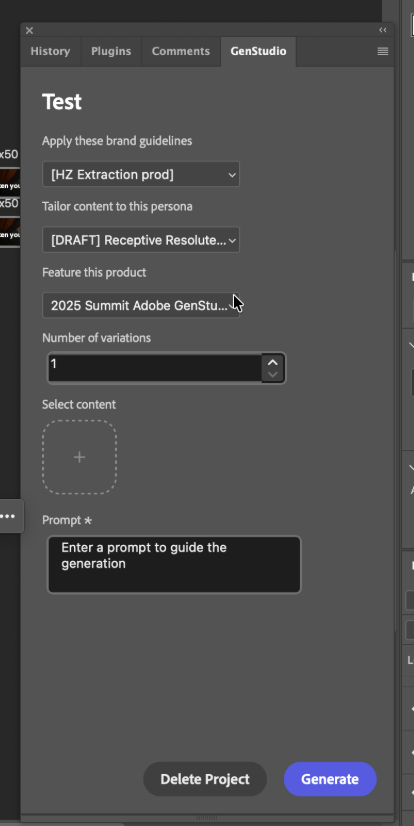Viewport: 414px width, 826px height.
Task: Decrease number of variations with down arrow
Action: (273, 375)
